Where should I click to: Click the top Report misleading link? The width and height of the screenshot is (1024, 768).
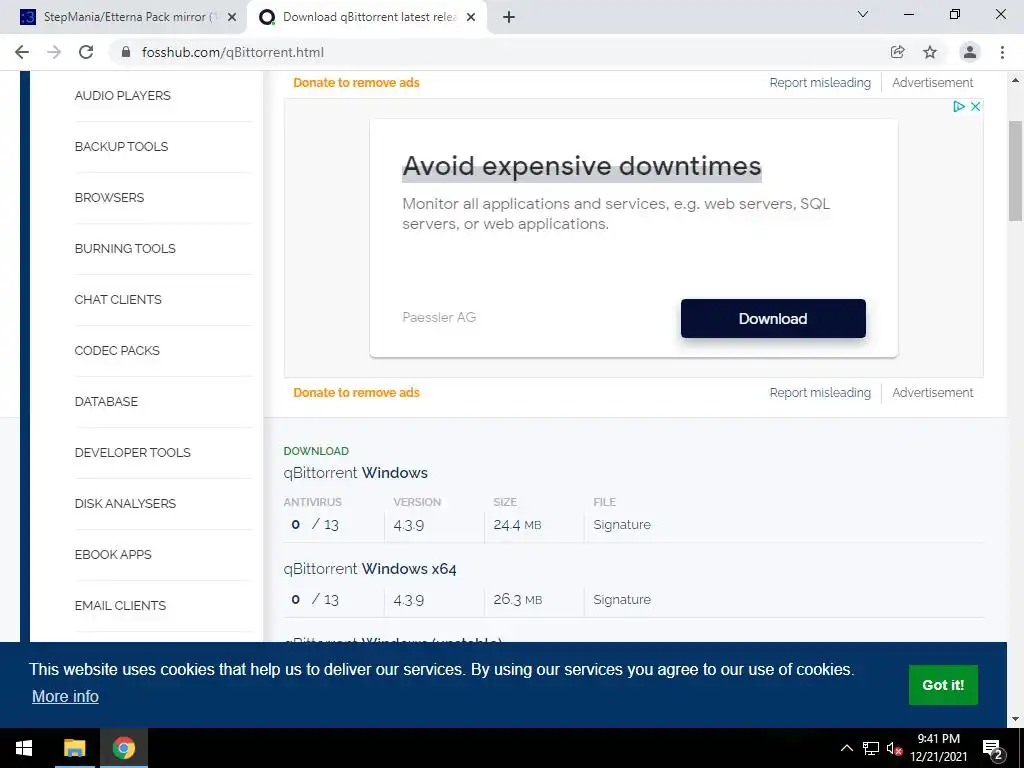pos(820,83)
